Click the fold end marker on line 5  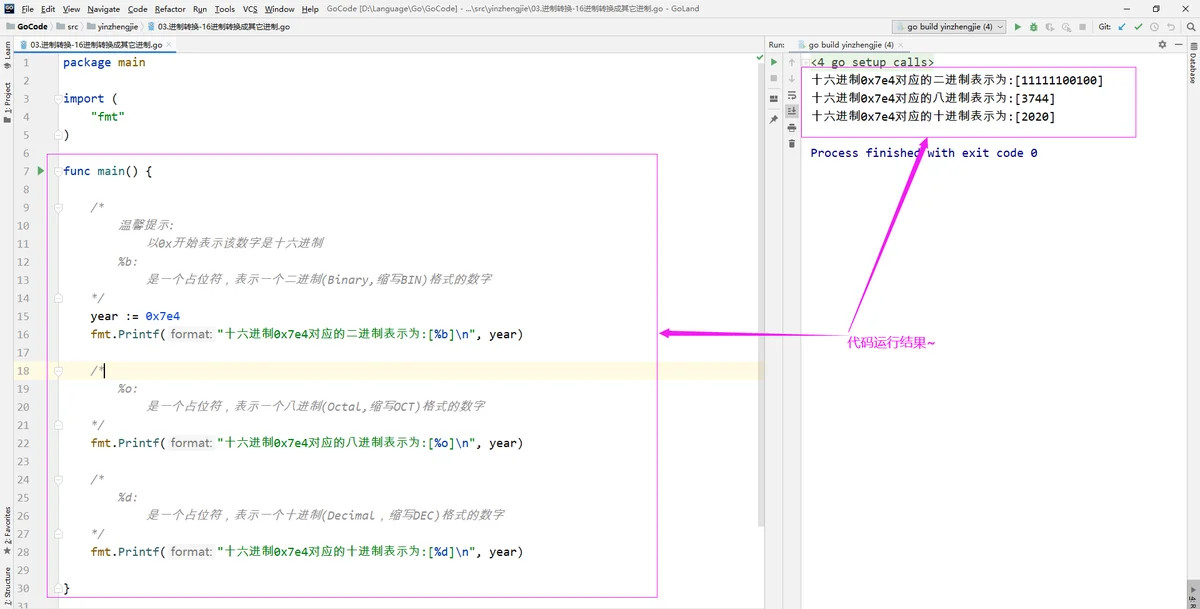click(x=58, y=135)
